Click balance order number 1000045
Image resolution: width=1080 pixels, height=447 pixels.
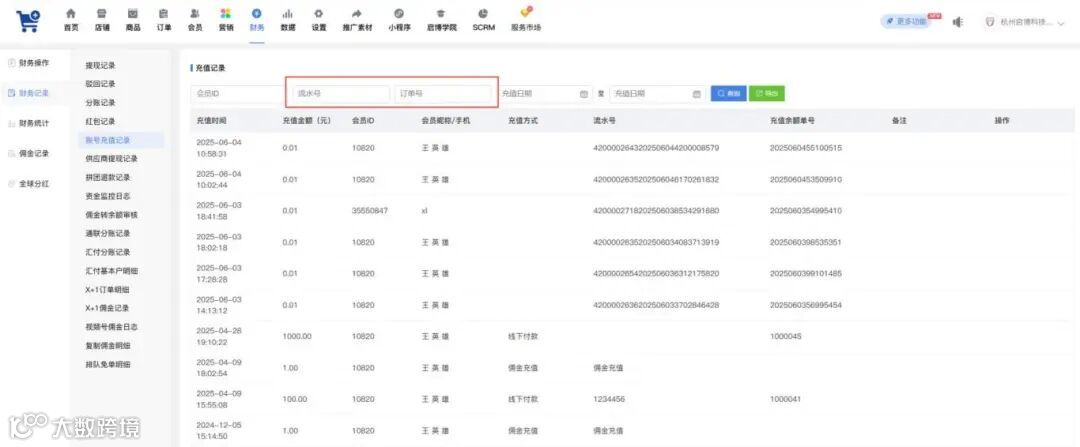coord(786,336)
